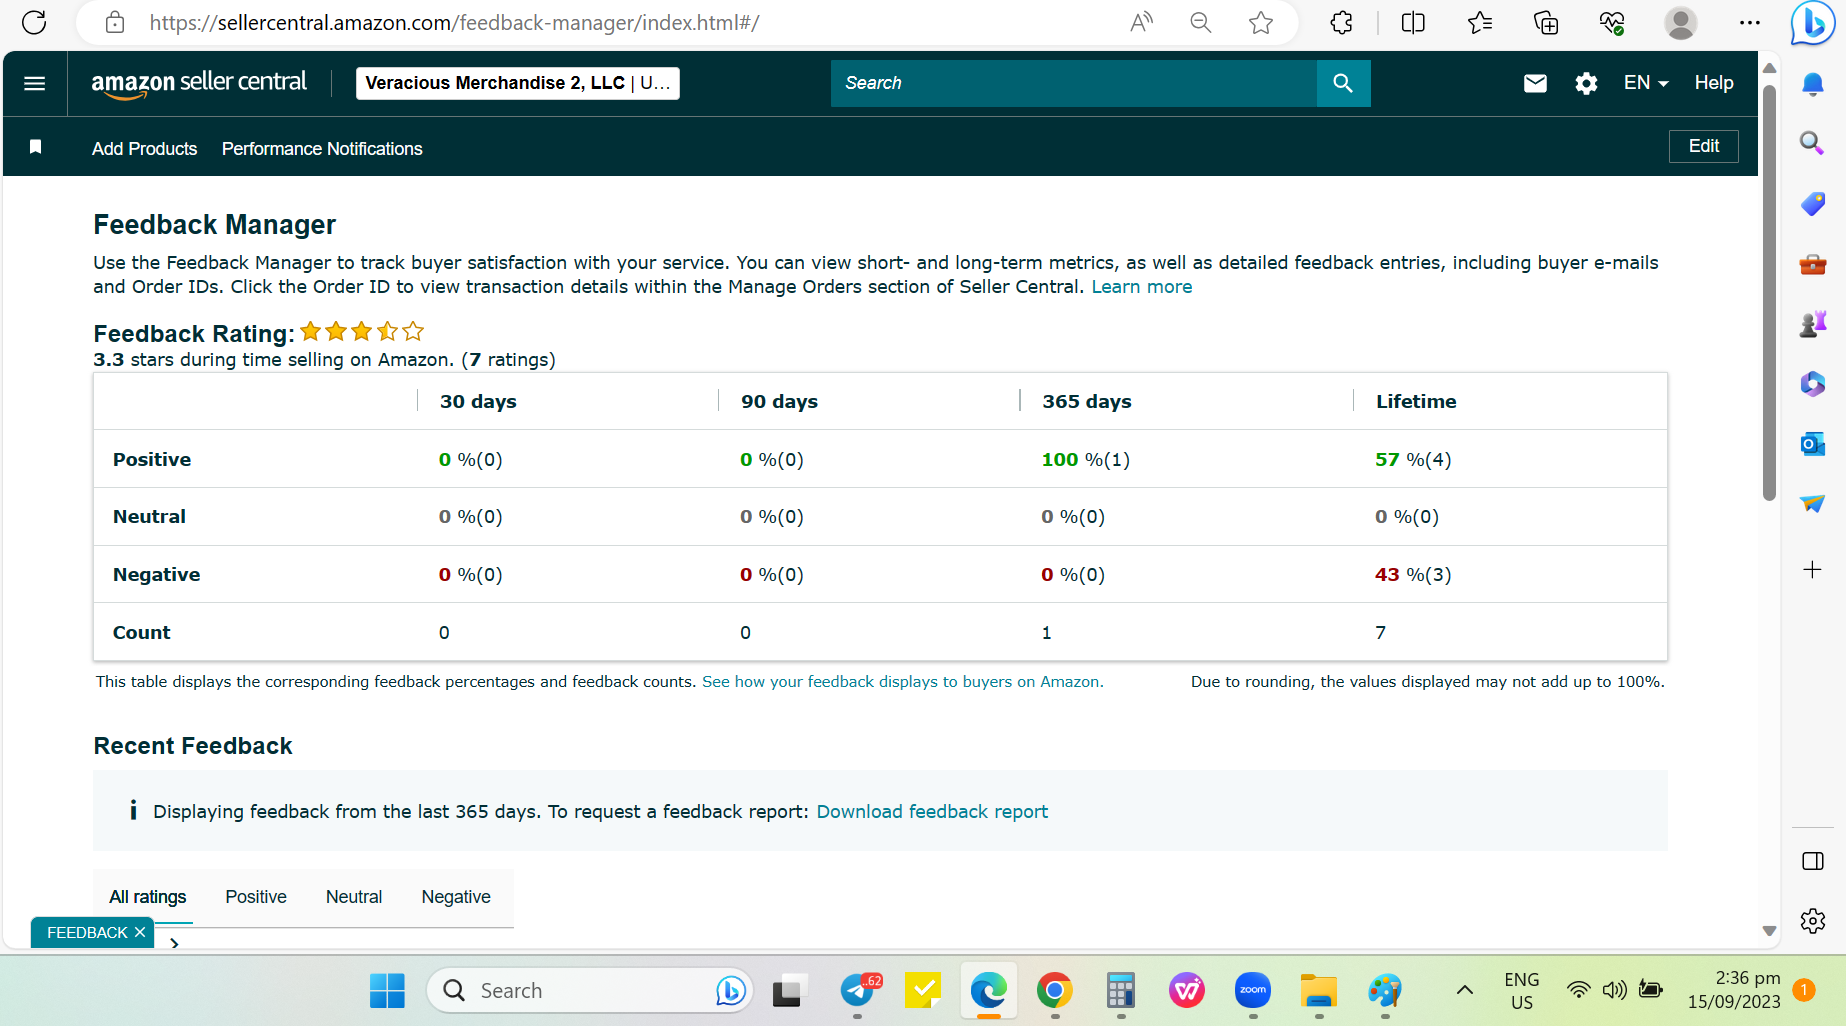Open Google Chrome from the taskbar
This screenshot has height=1026, width=1846.
pos(1054,991)
